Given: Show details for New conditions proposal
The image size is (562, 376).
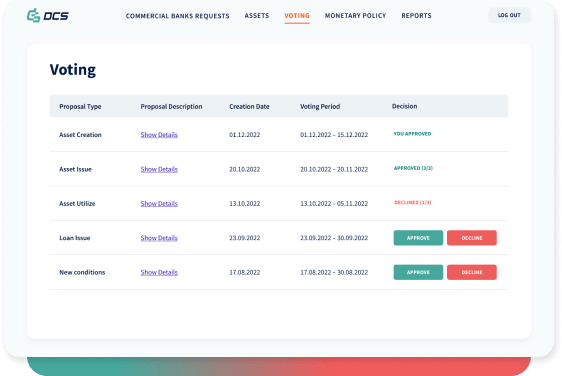Looking at the screenshot, I should tap(159, 272).
